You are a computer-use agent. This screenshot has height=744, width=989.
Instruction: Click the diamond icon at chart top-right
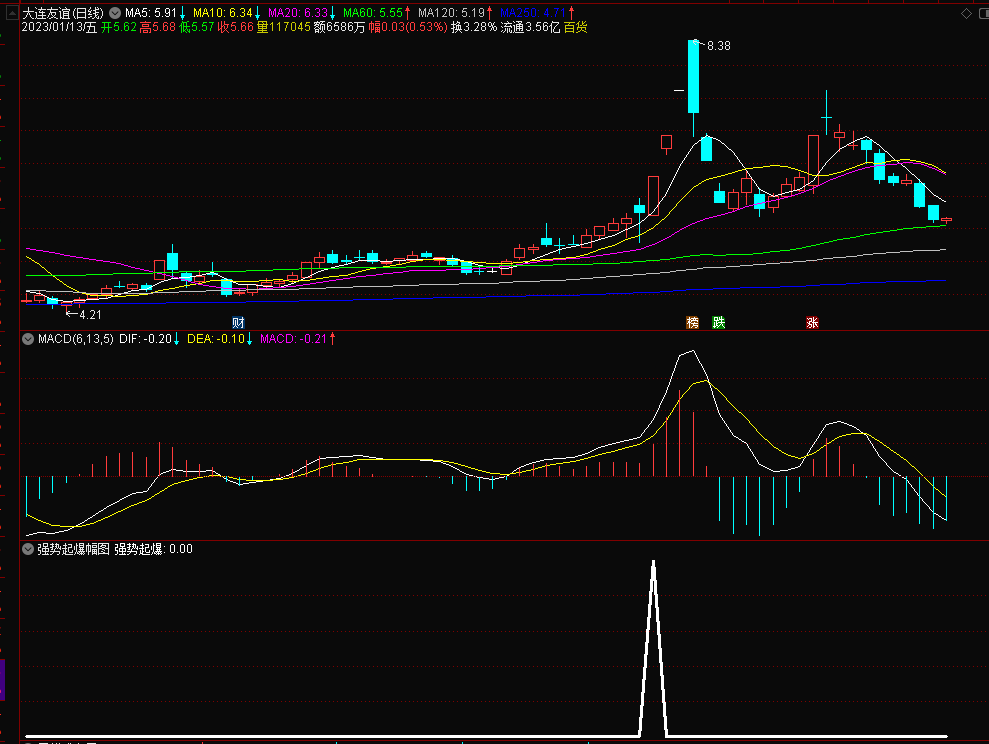pyautogui.click(x=966, y=13)
